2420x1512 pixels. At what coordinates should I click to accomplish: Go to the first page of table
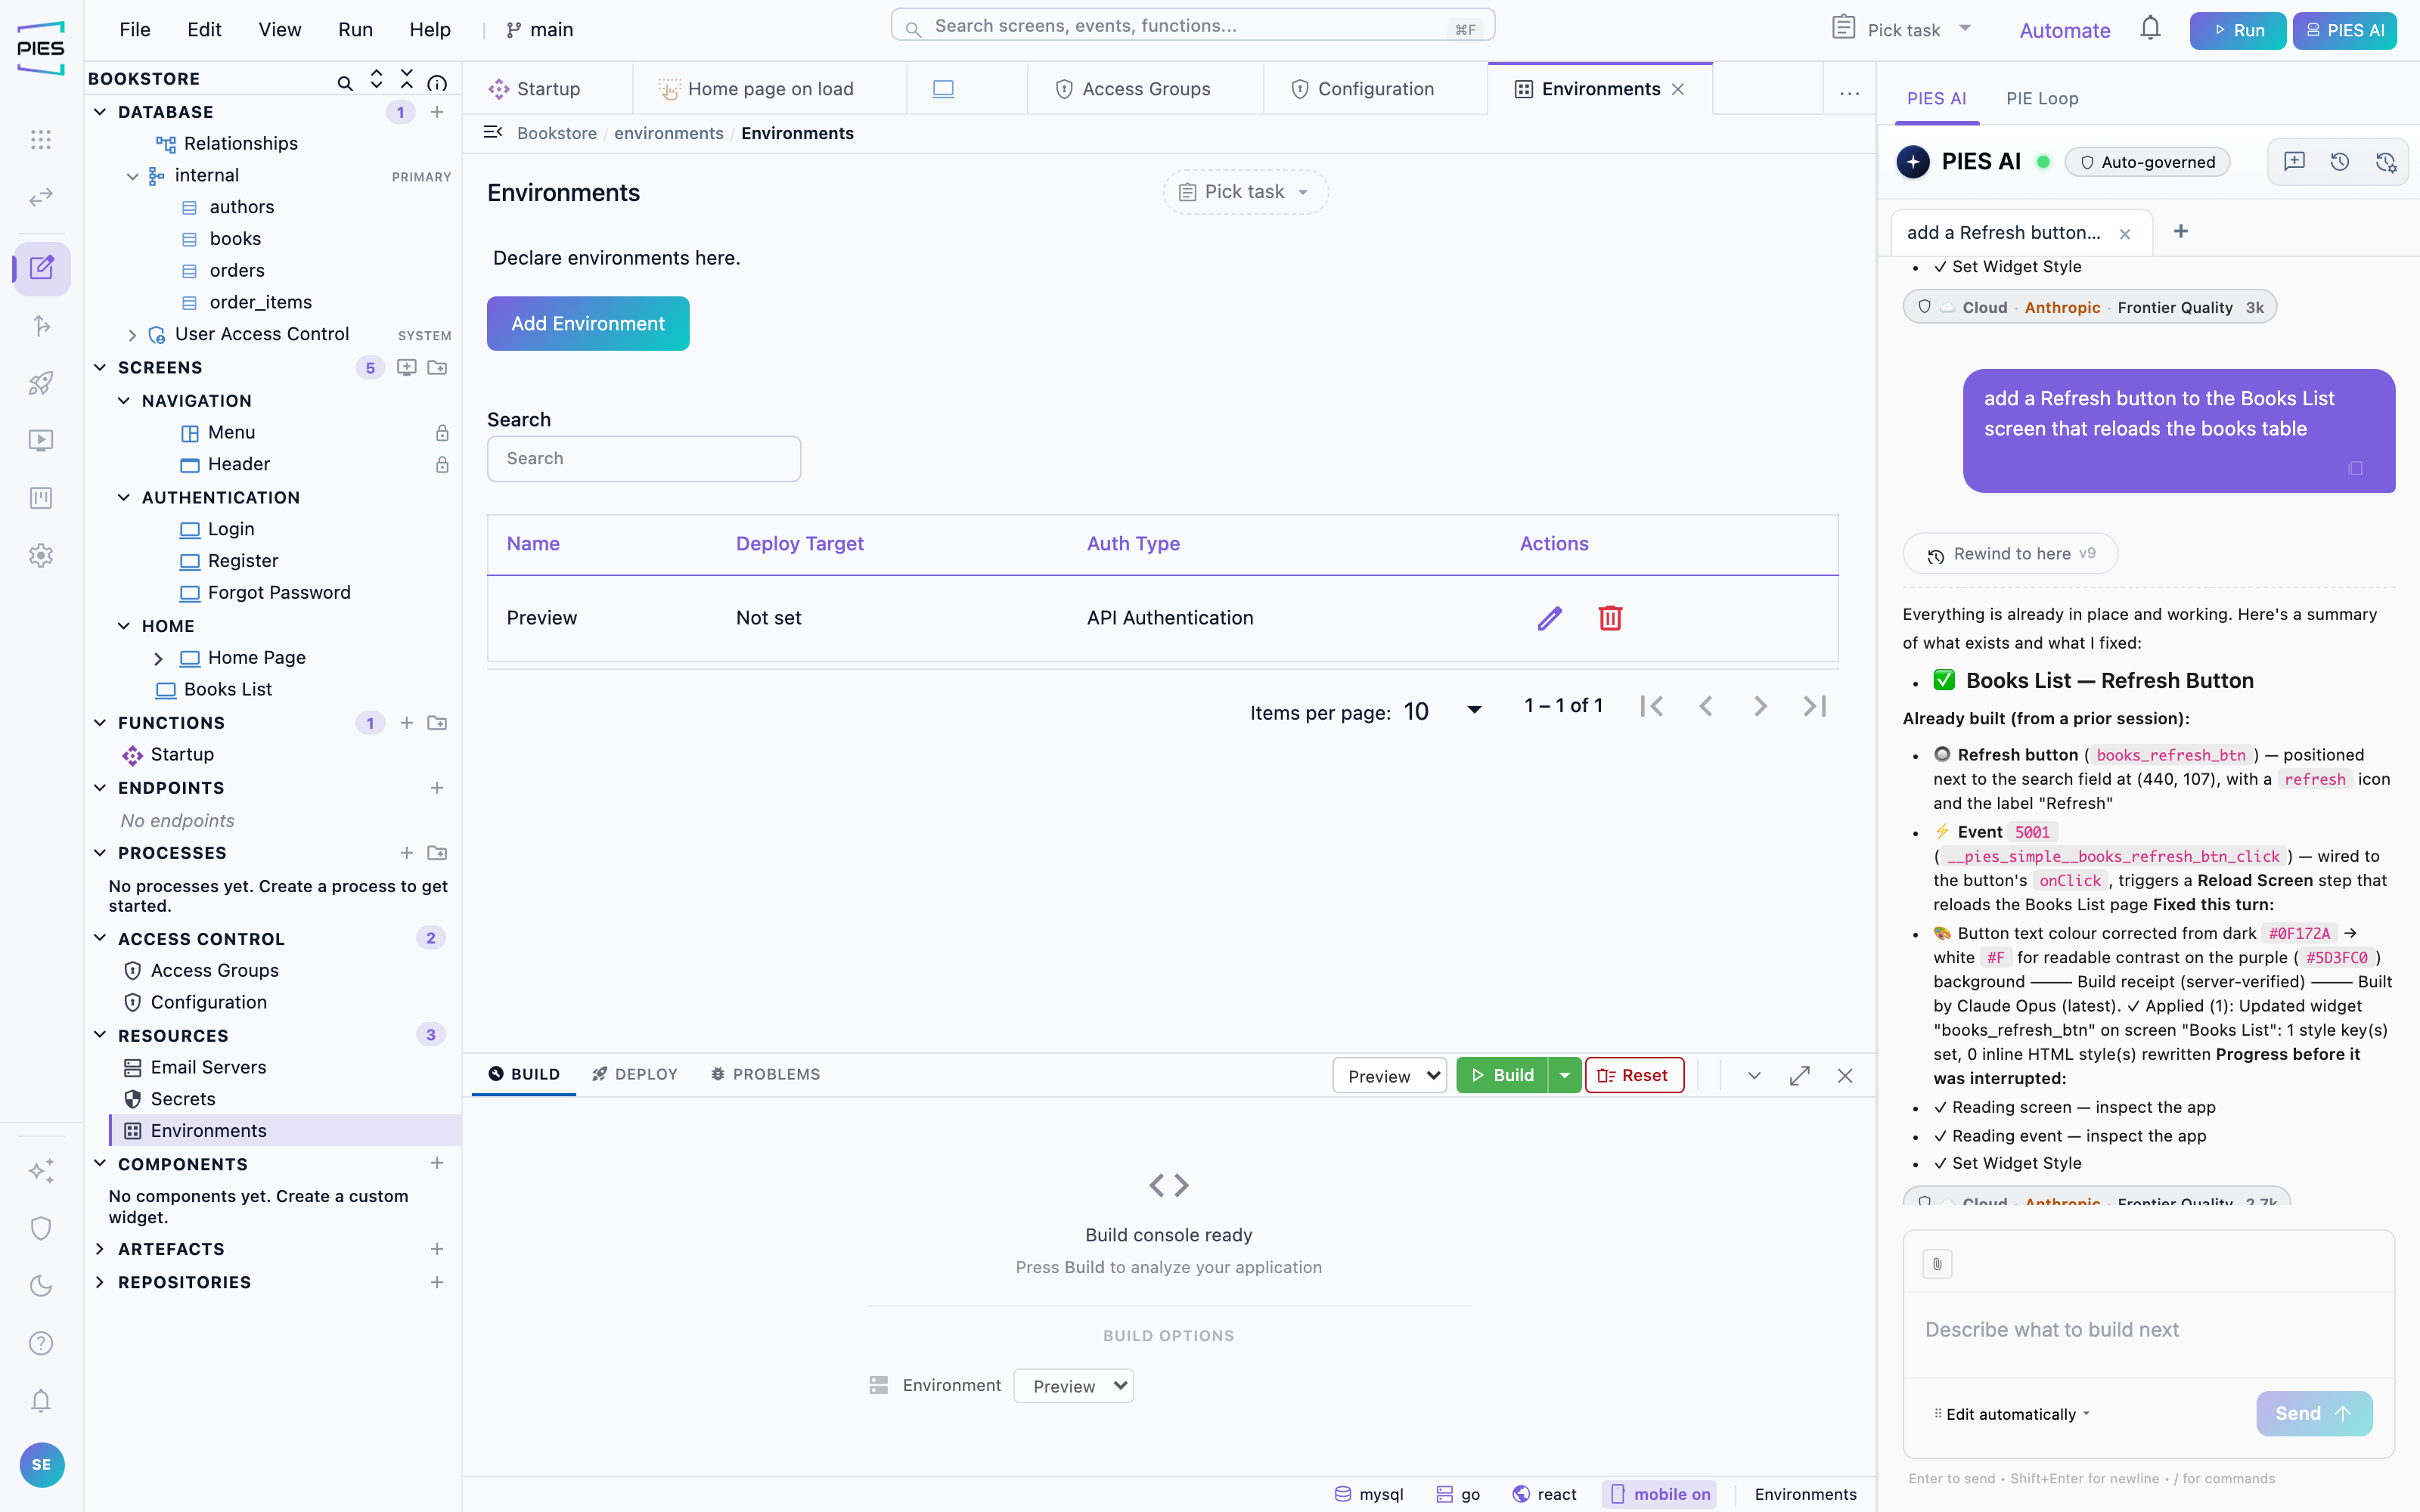pos(1652,706)
